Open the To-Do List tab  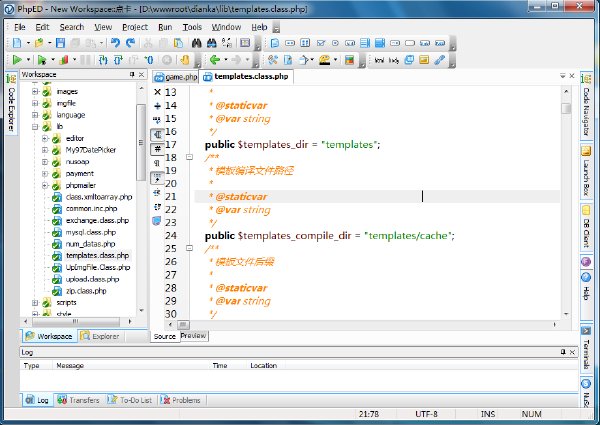(130, 400)
